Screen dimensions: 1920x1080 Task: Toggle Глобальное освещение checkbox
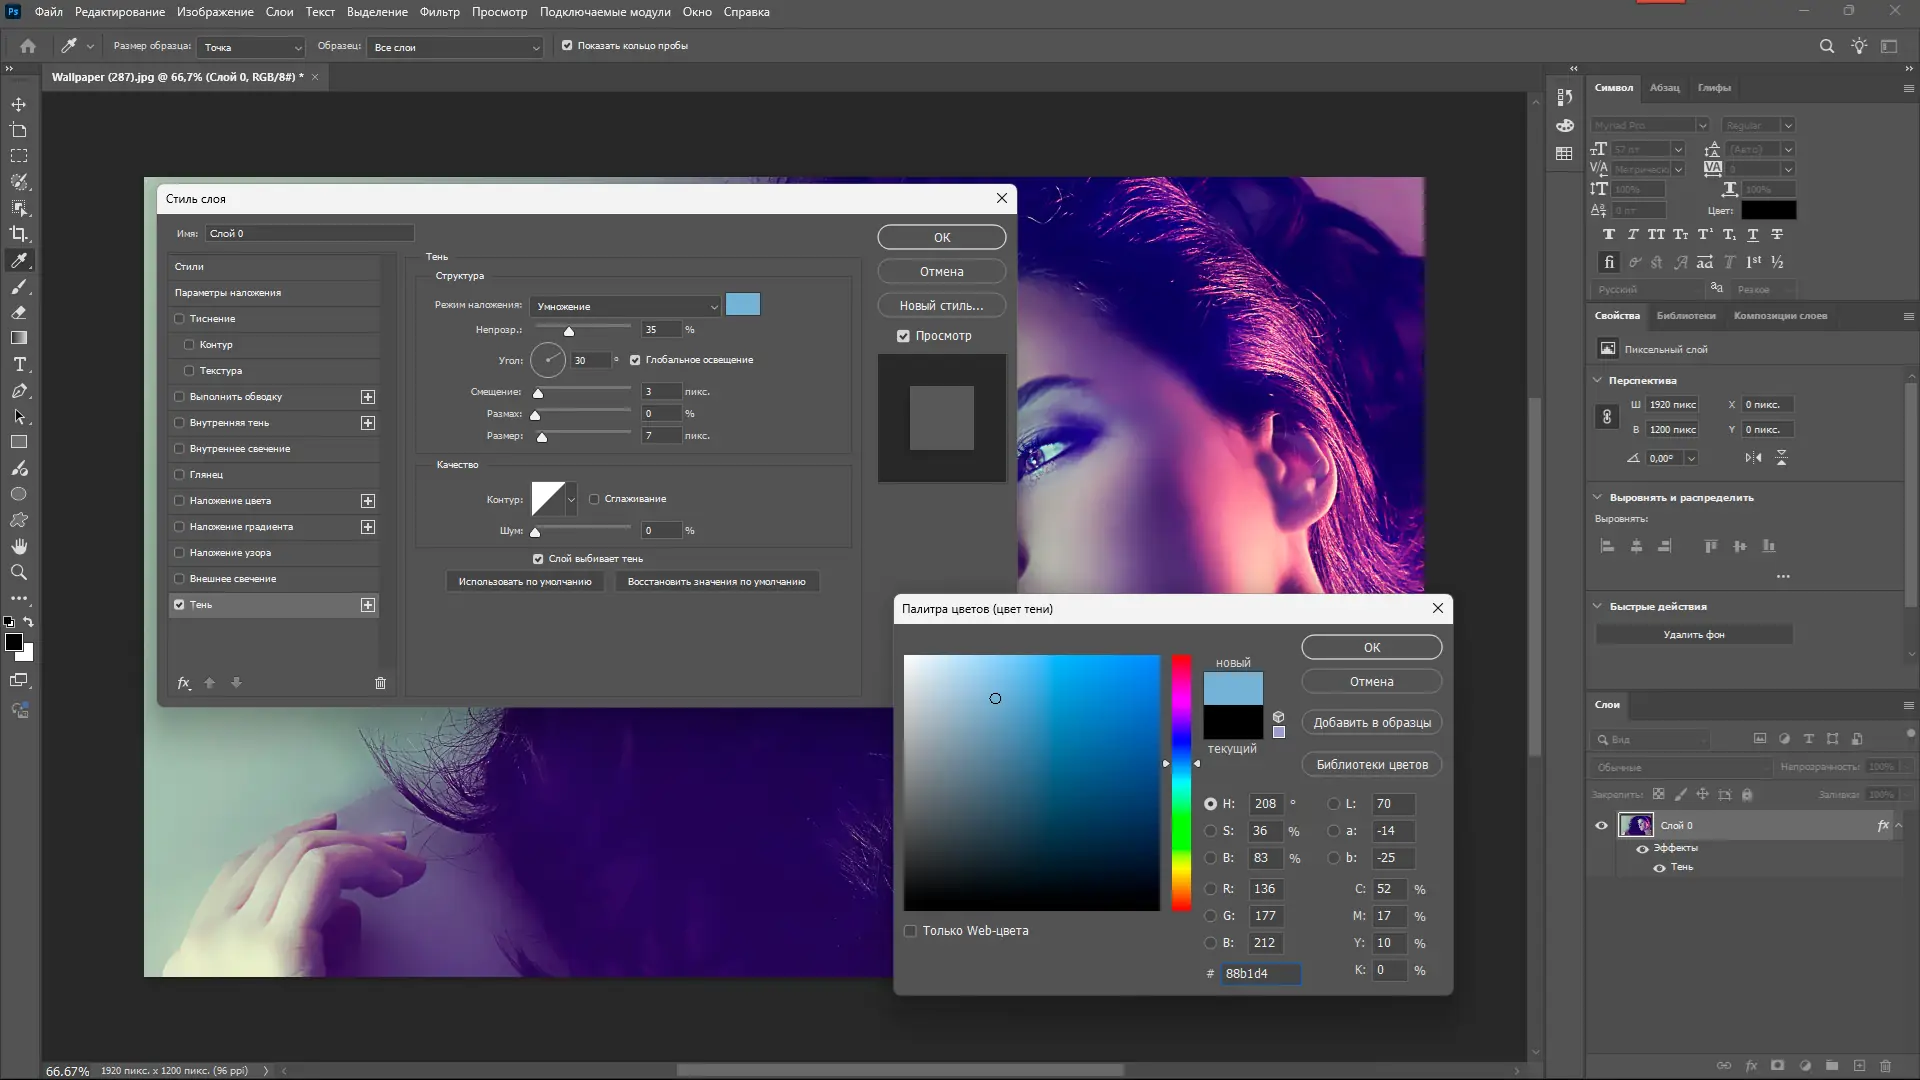coord(635,360)
